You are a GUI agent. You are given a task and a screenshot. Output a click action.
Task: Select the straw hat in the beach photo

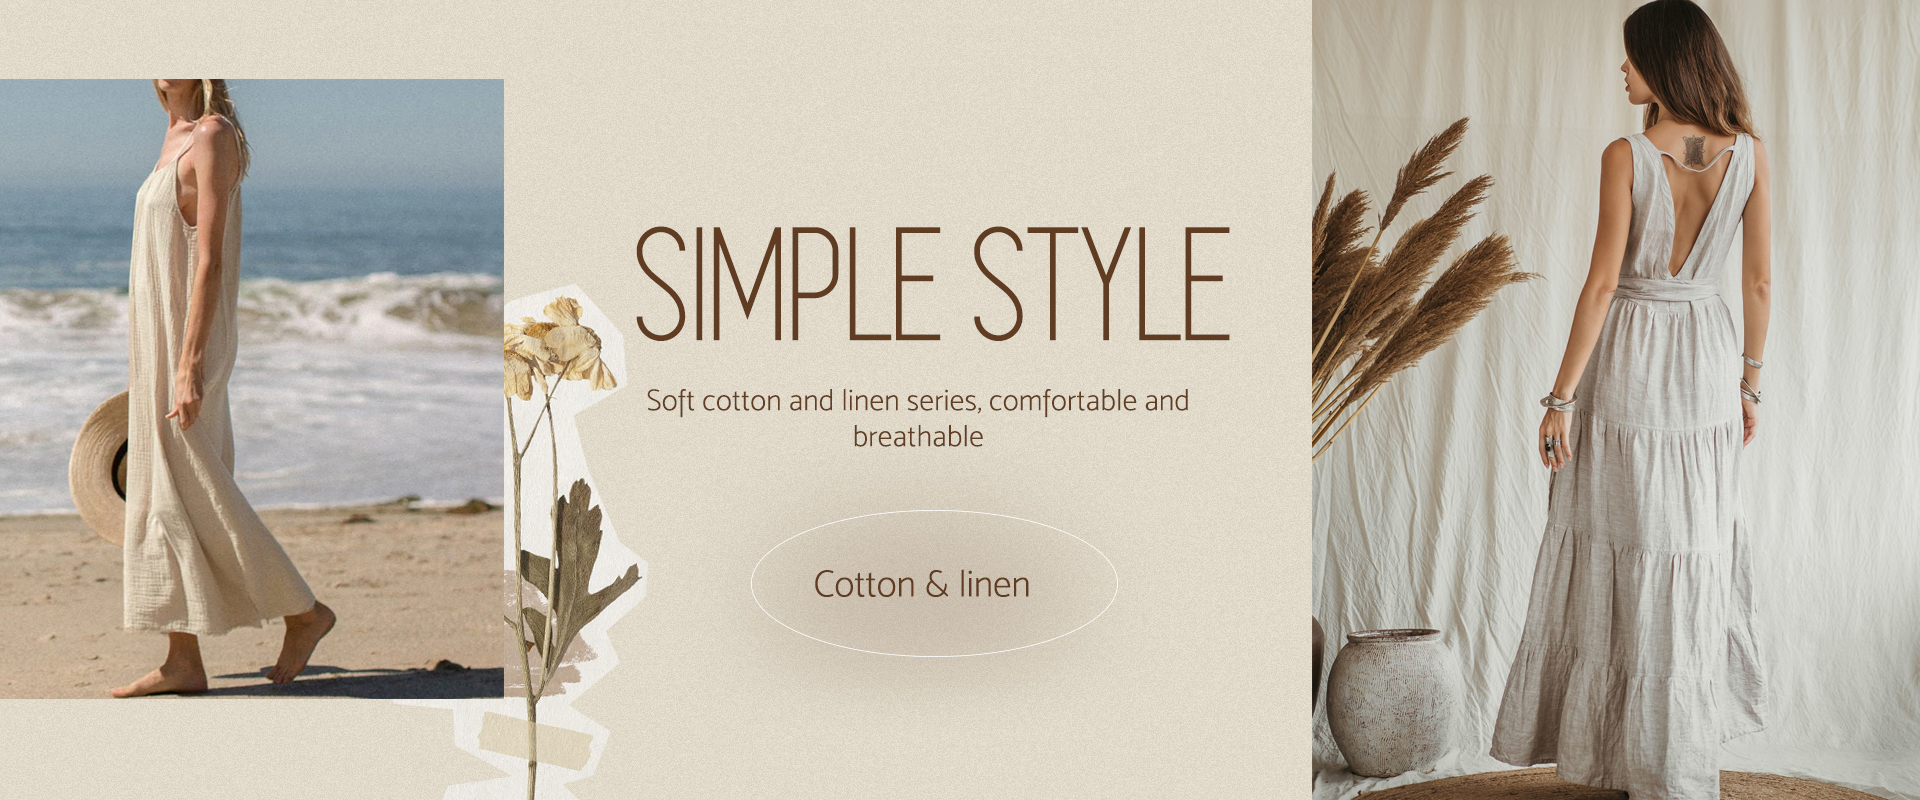[99, 466]
